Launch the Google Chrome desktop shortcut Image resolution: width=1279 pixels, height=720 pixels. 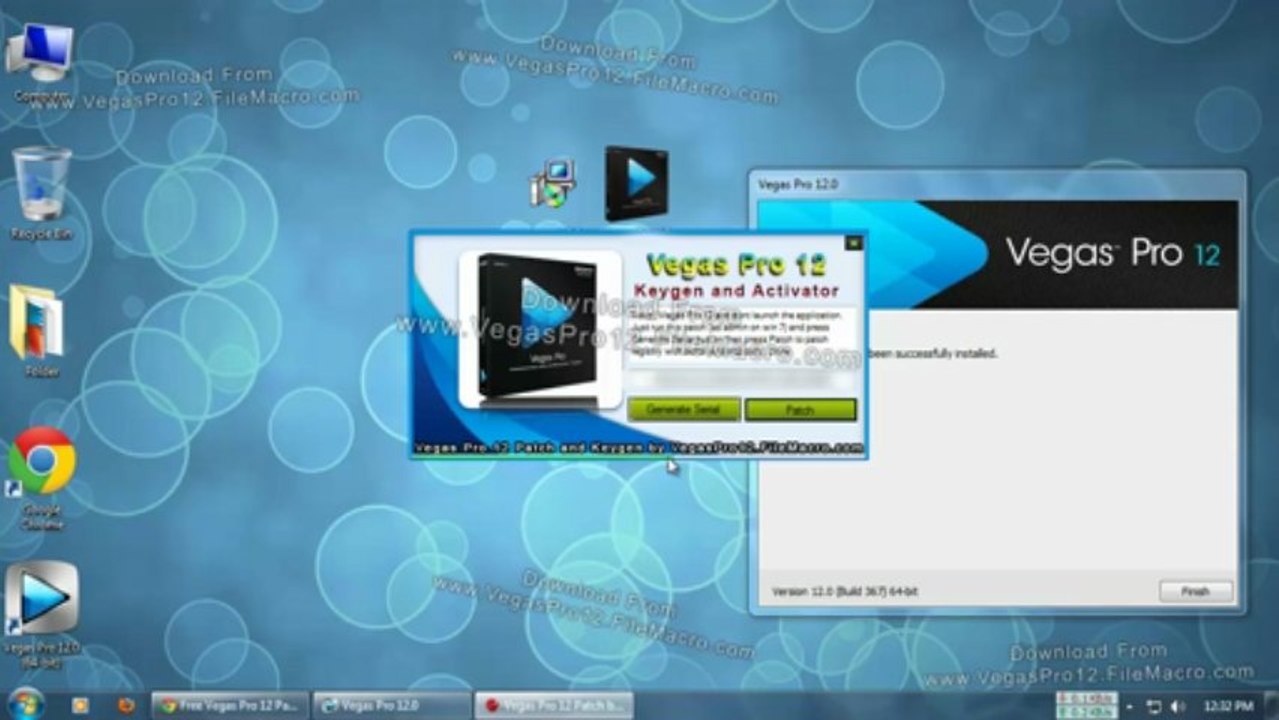(x=41, y=478)
